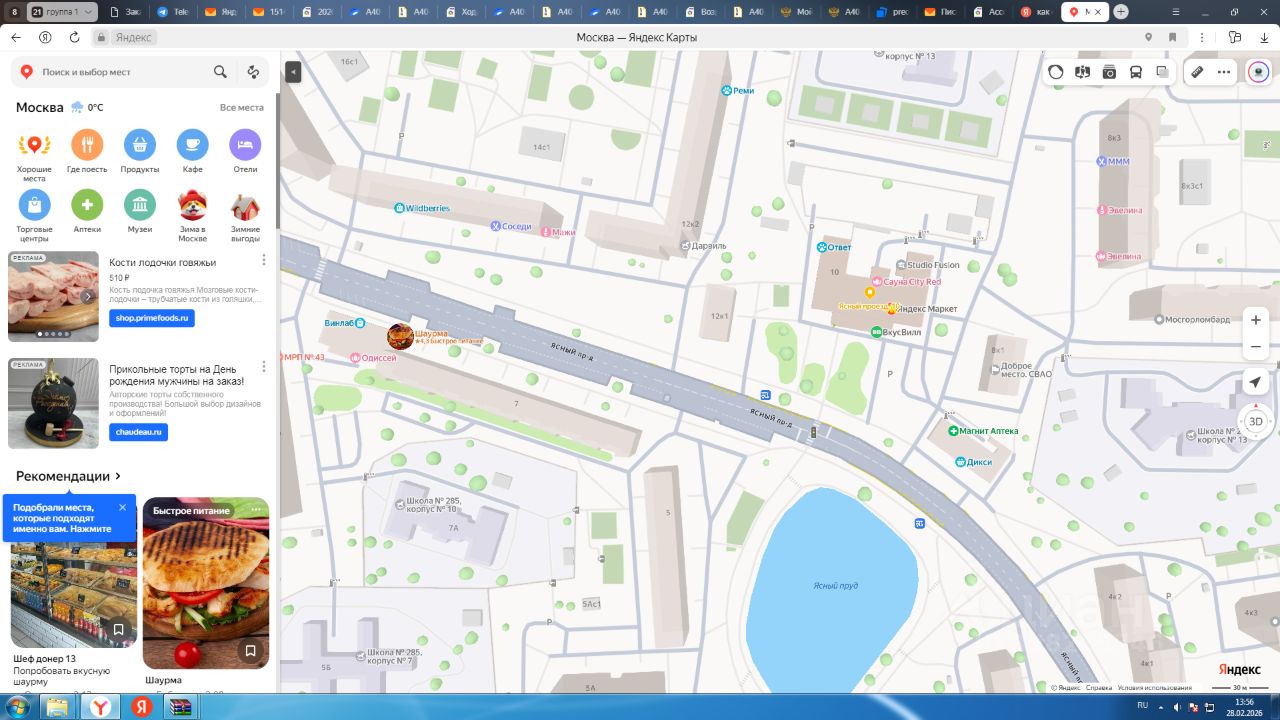The height and width of the screenshot is (720, 1280).
Task: Open a new browser tab
Action: 1121,12
